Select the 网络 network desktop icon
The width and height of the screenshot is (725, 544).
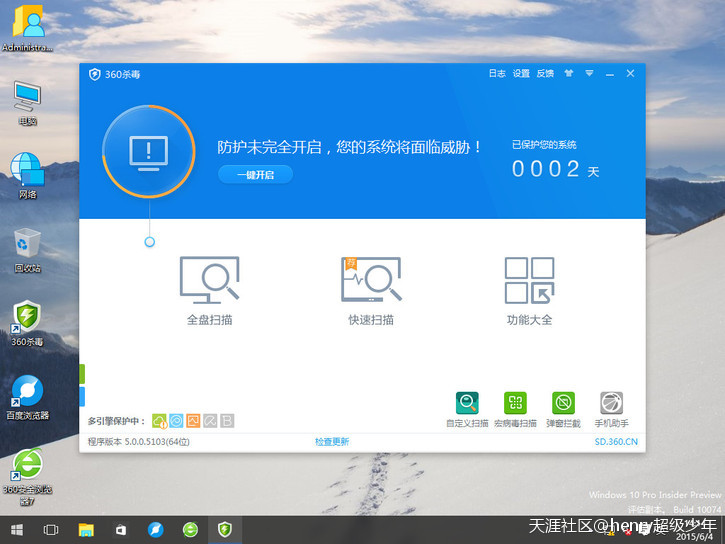[28, 176]
